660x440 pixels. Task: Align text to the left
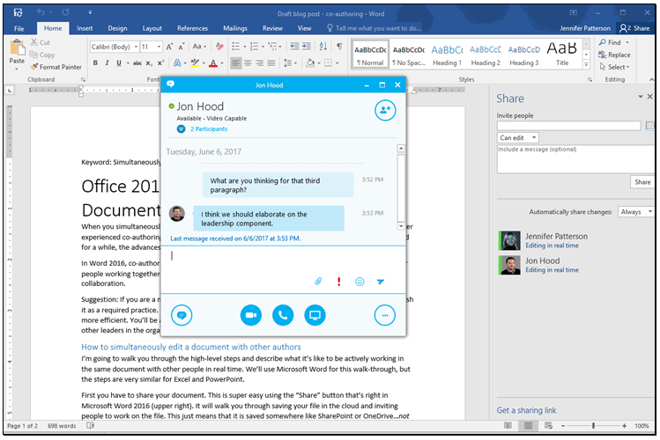[x=236, y=63]
